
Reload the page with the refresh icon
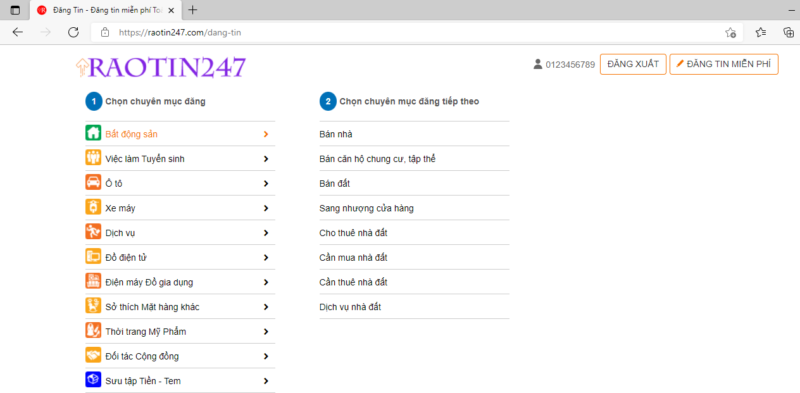coord(73,32)
